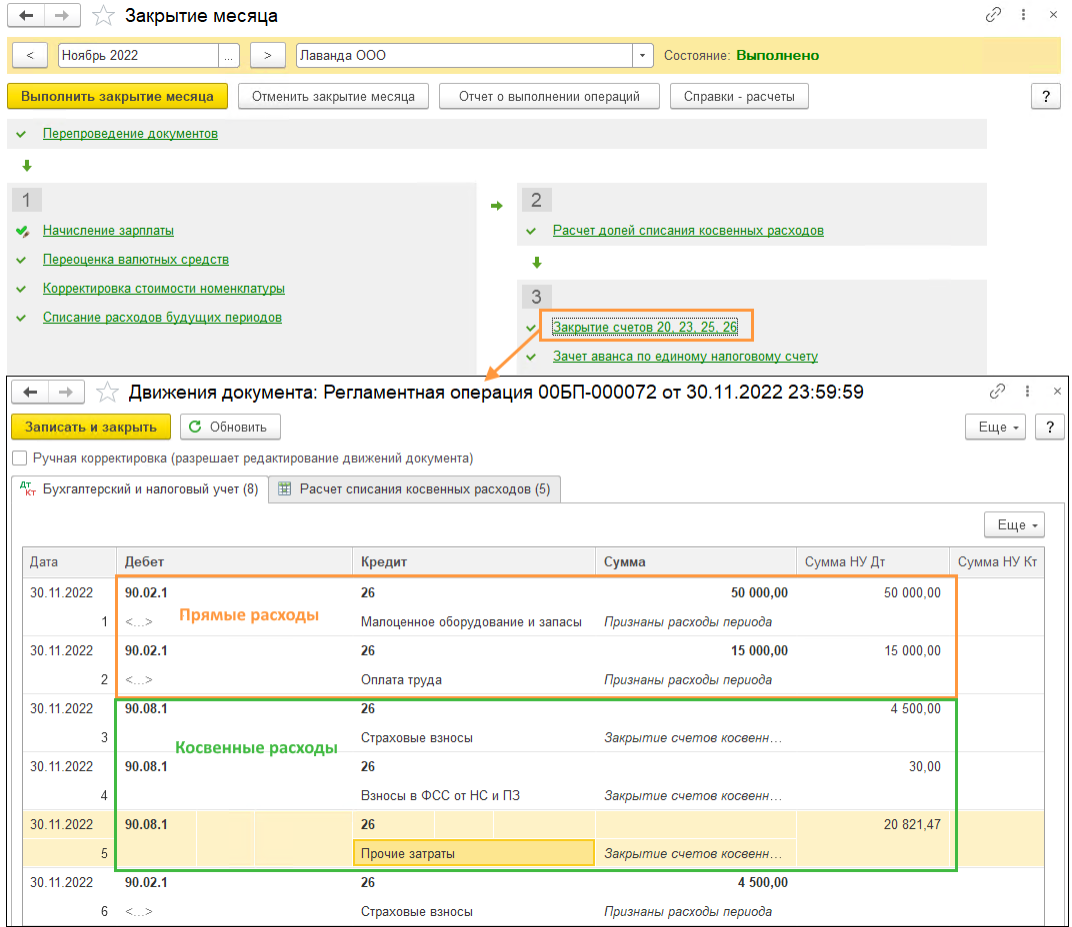
Task: Open period selector ellipsis next to Ноябрь 2022
Action: click(228, 55)
